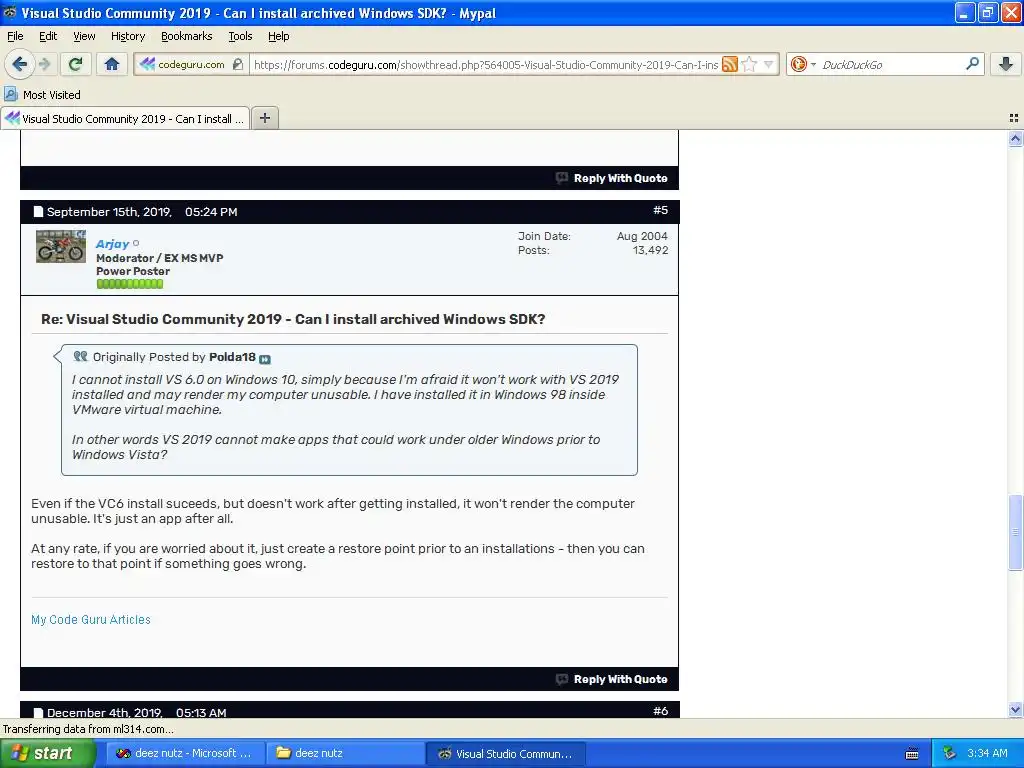
Task: Reload the current page
Action: click(x=76, y=64)
